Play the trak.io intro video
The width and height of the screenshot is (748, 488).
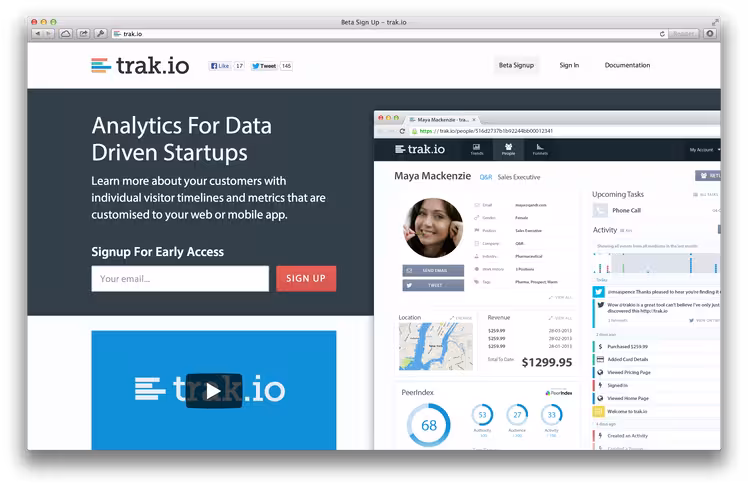point(214,391)
